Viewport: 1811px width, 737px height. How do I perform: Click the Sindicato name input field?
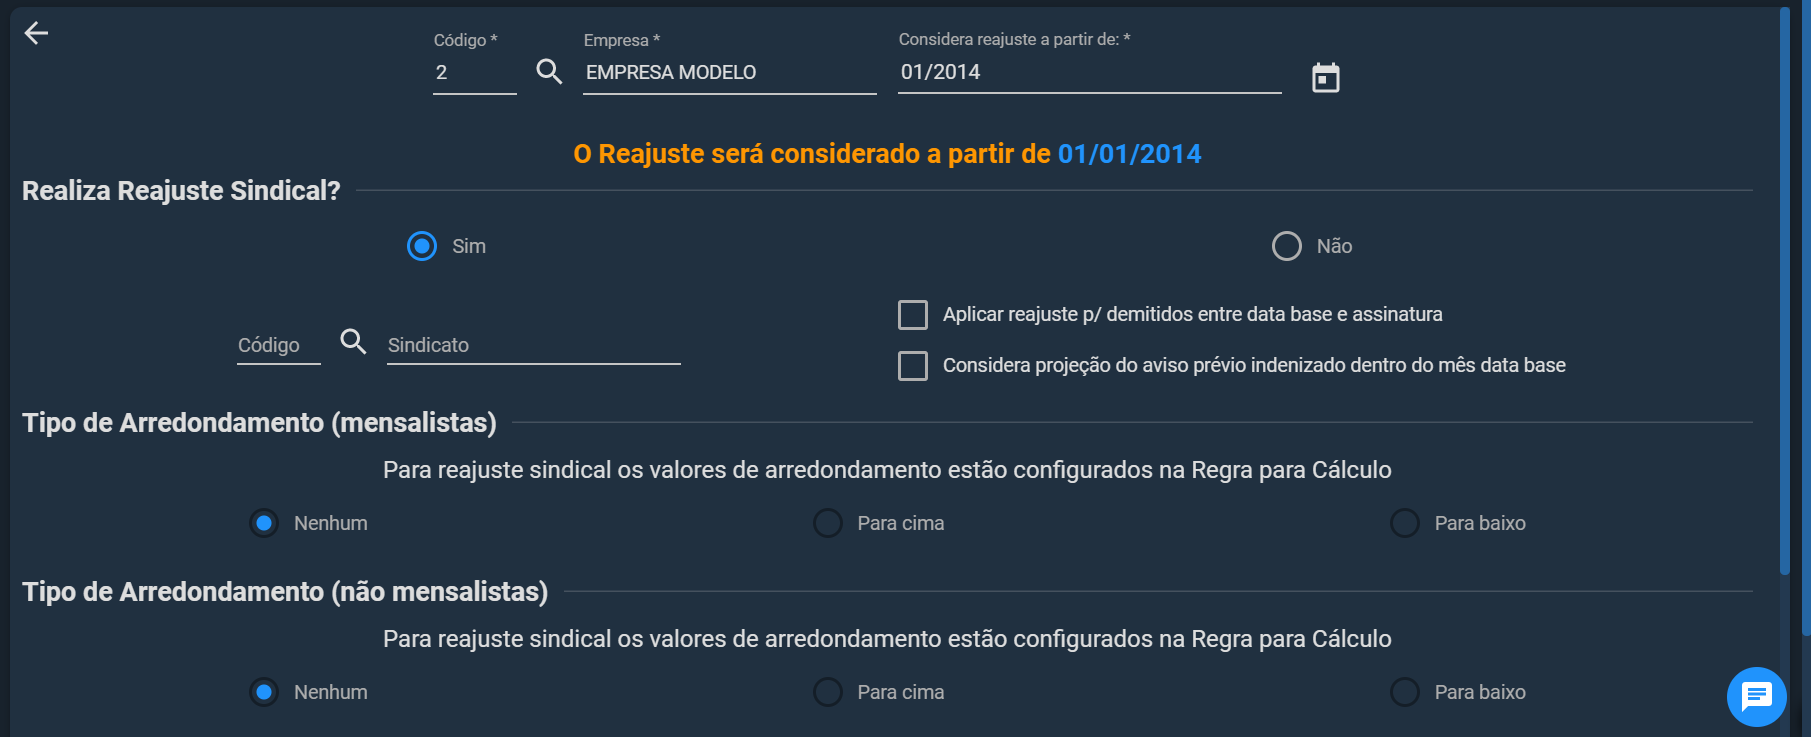click(x=534, y=345)
